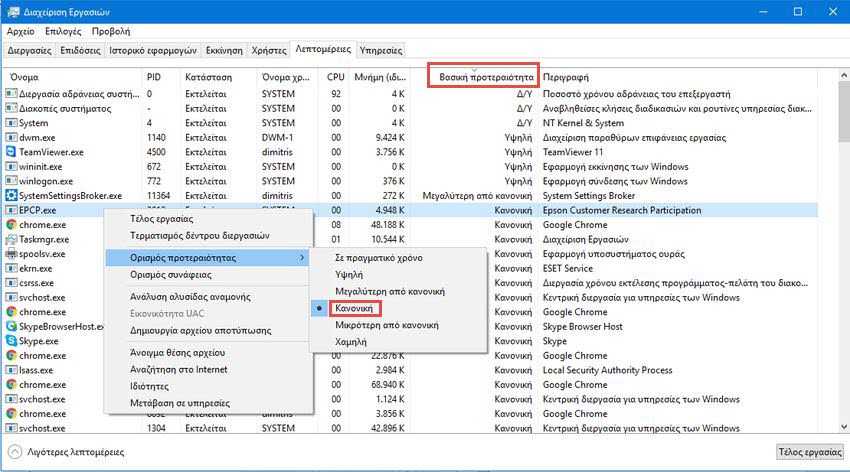Screen dimensions: 850x472
Task: Open the Προβολή menu
Action: click(111, 31)
